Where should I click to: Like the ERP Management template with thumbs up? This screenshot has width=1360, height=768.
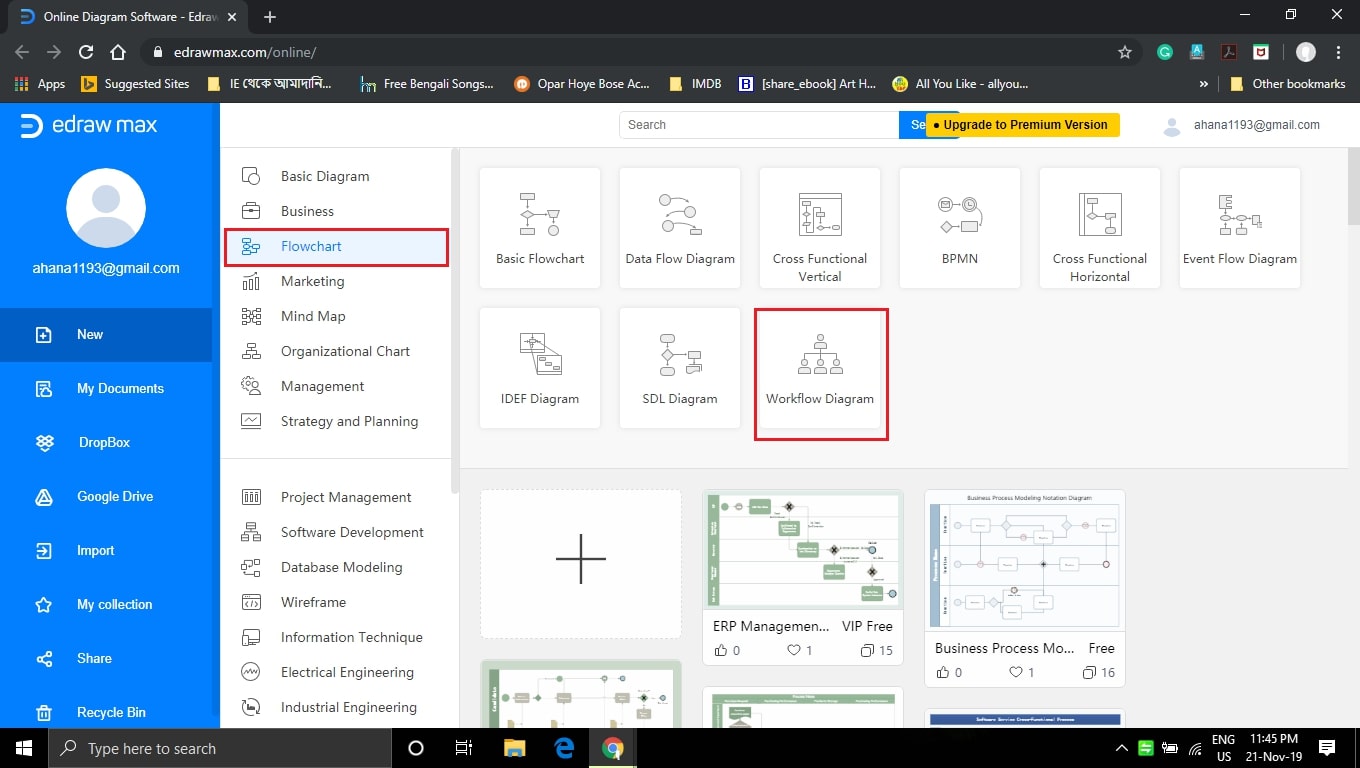[723, 650]
